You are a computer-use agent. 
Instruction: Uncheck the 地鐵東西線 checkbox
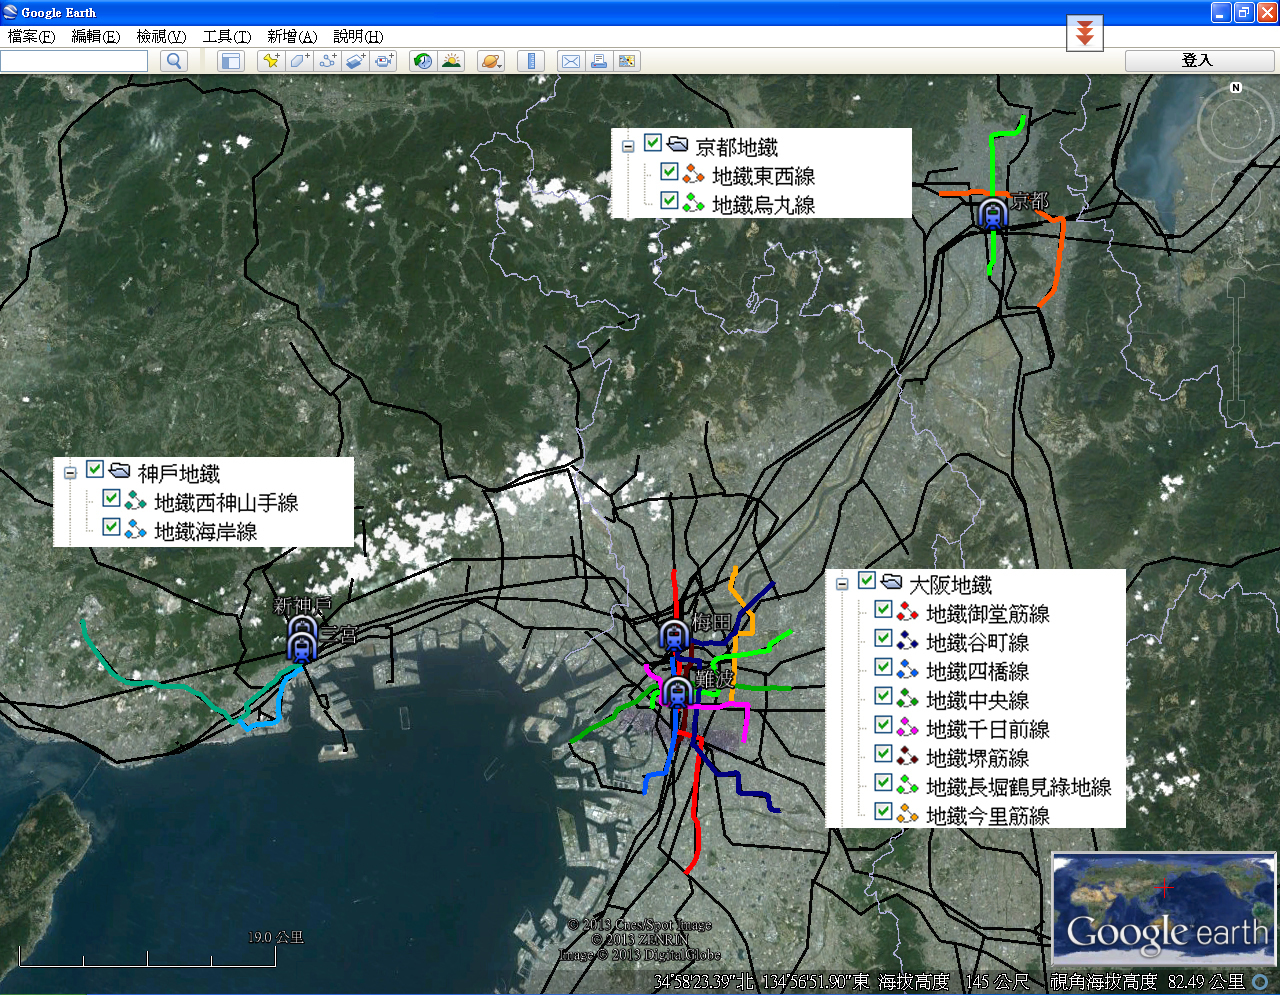click(670, 172)
